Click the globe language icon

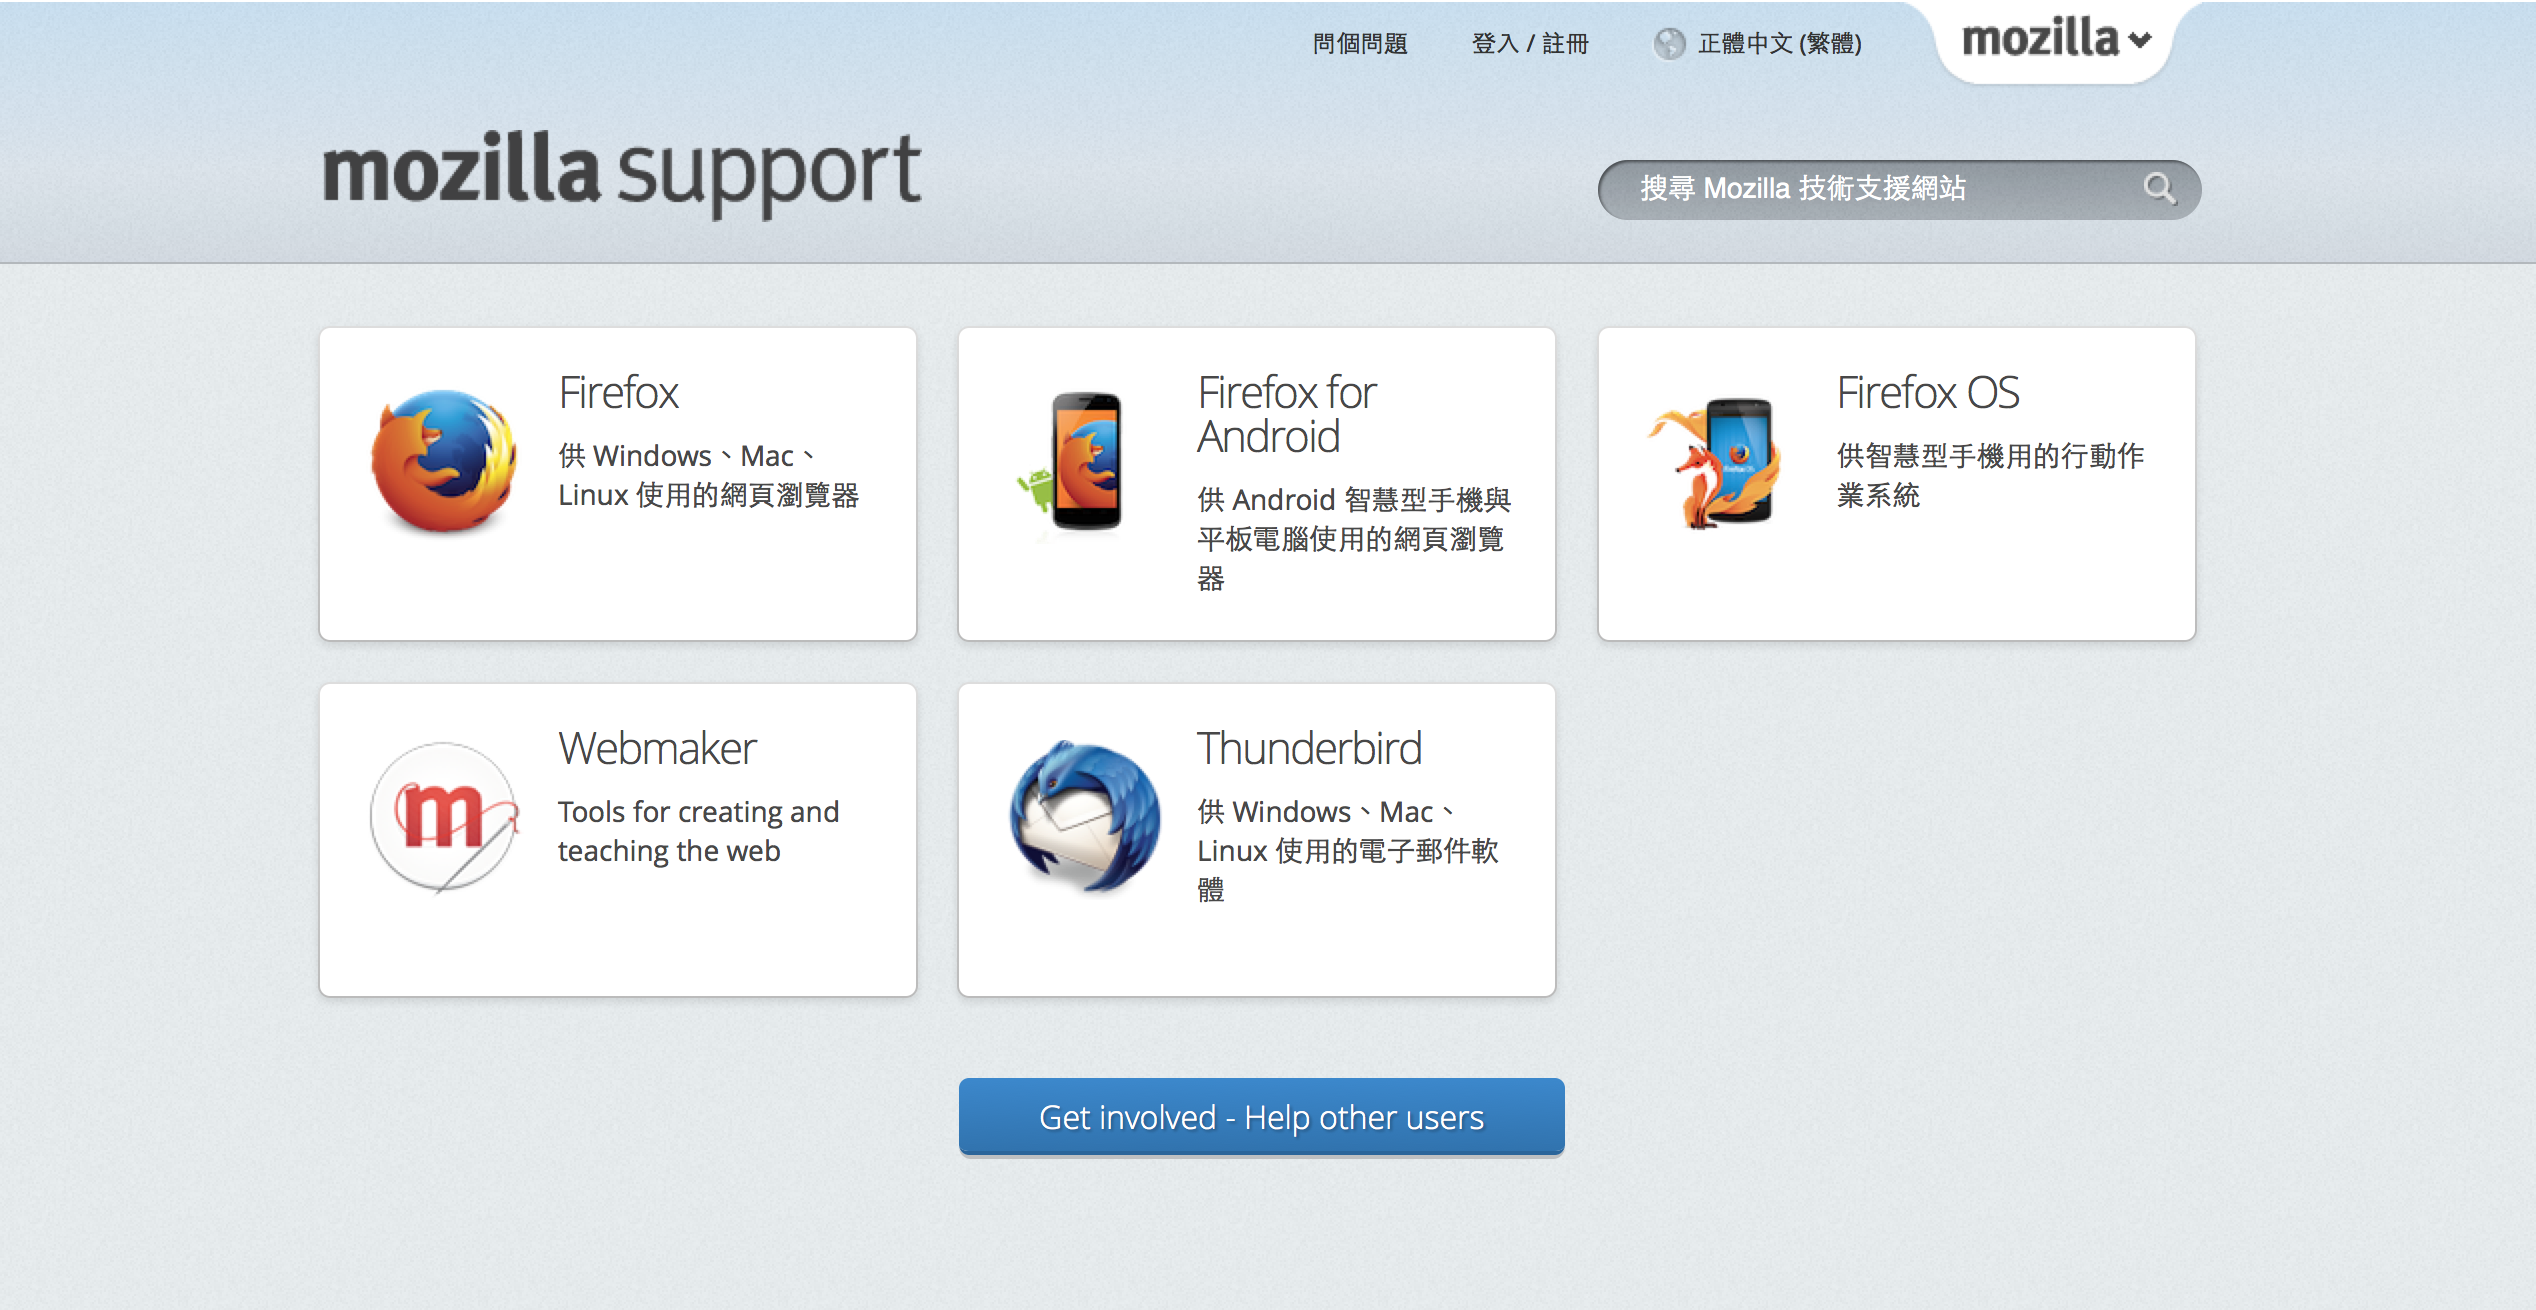pyautogui.click(x=1668, y=44)
